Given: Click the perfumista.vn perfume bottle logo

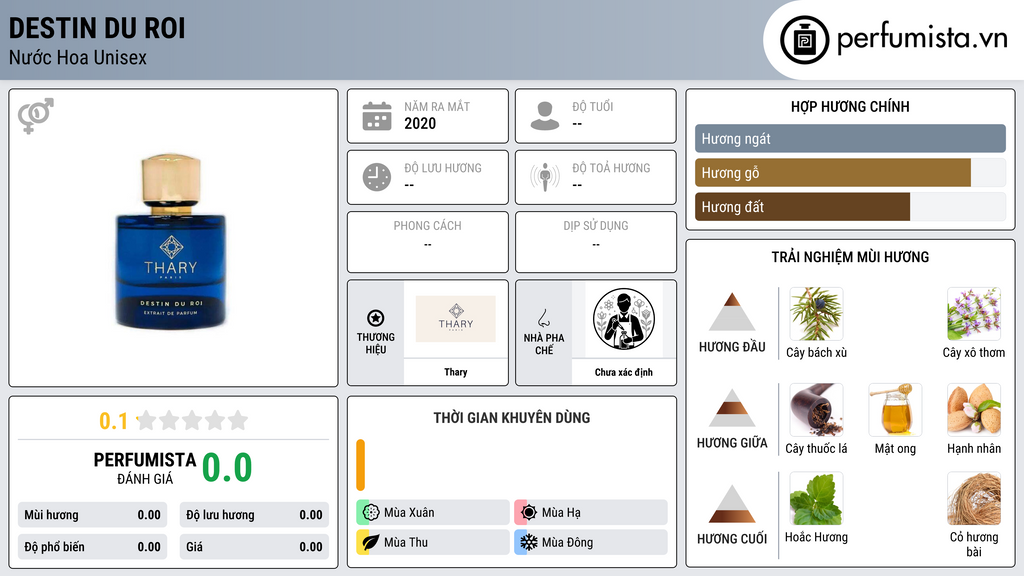Looking at the screenshot, I should click(x=804, y=40).
